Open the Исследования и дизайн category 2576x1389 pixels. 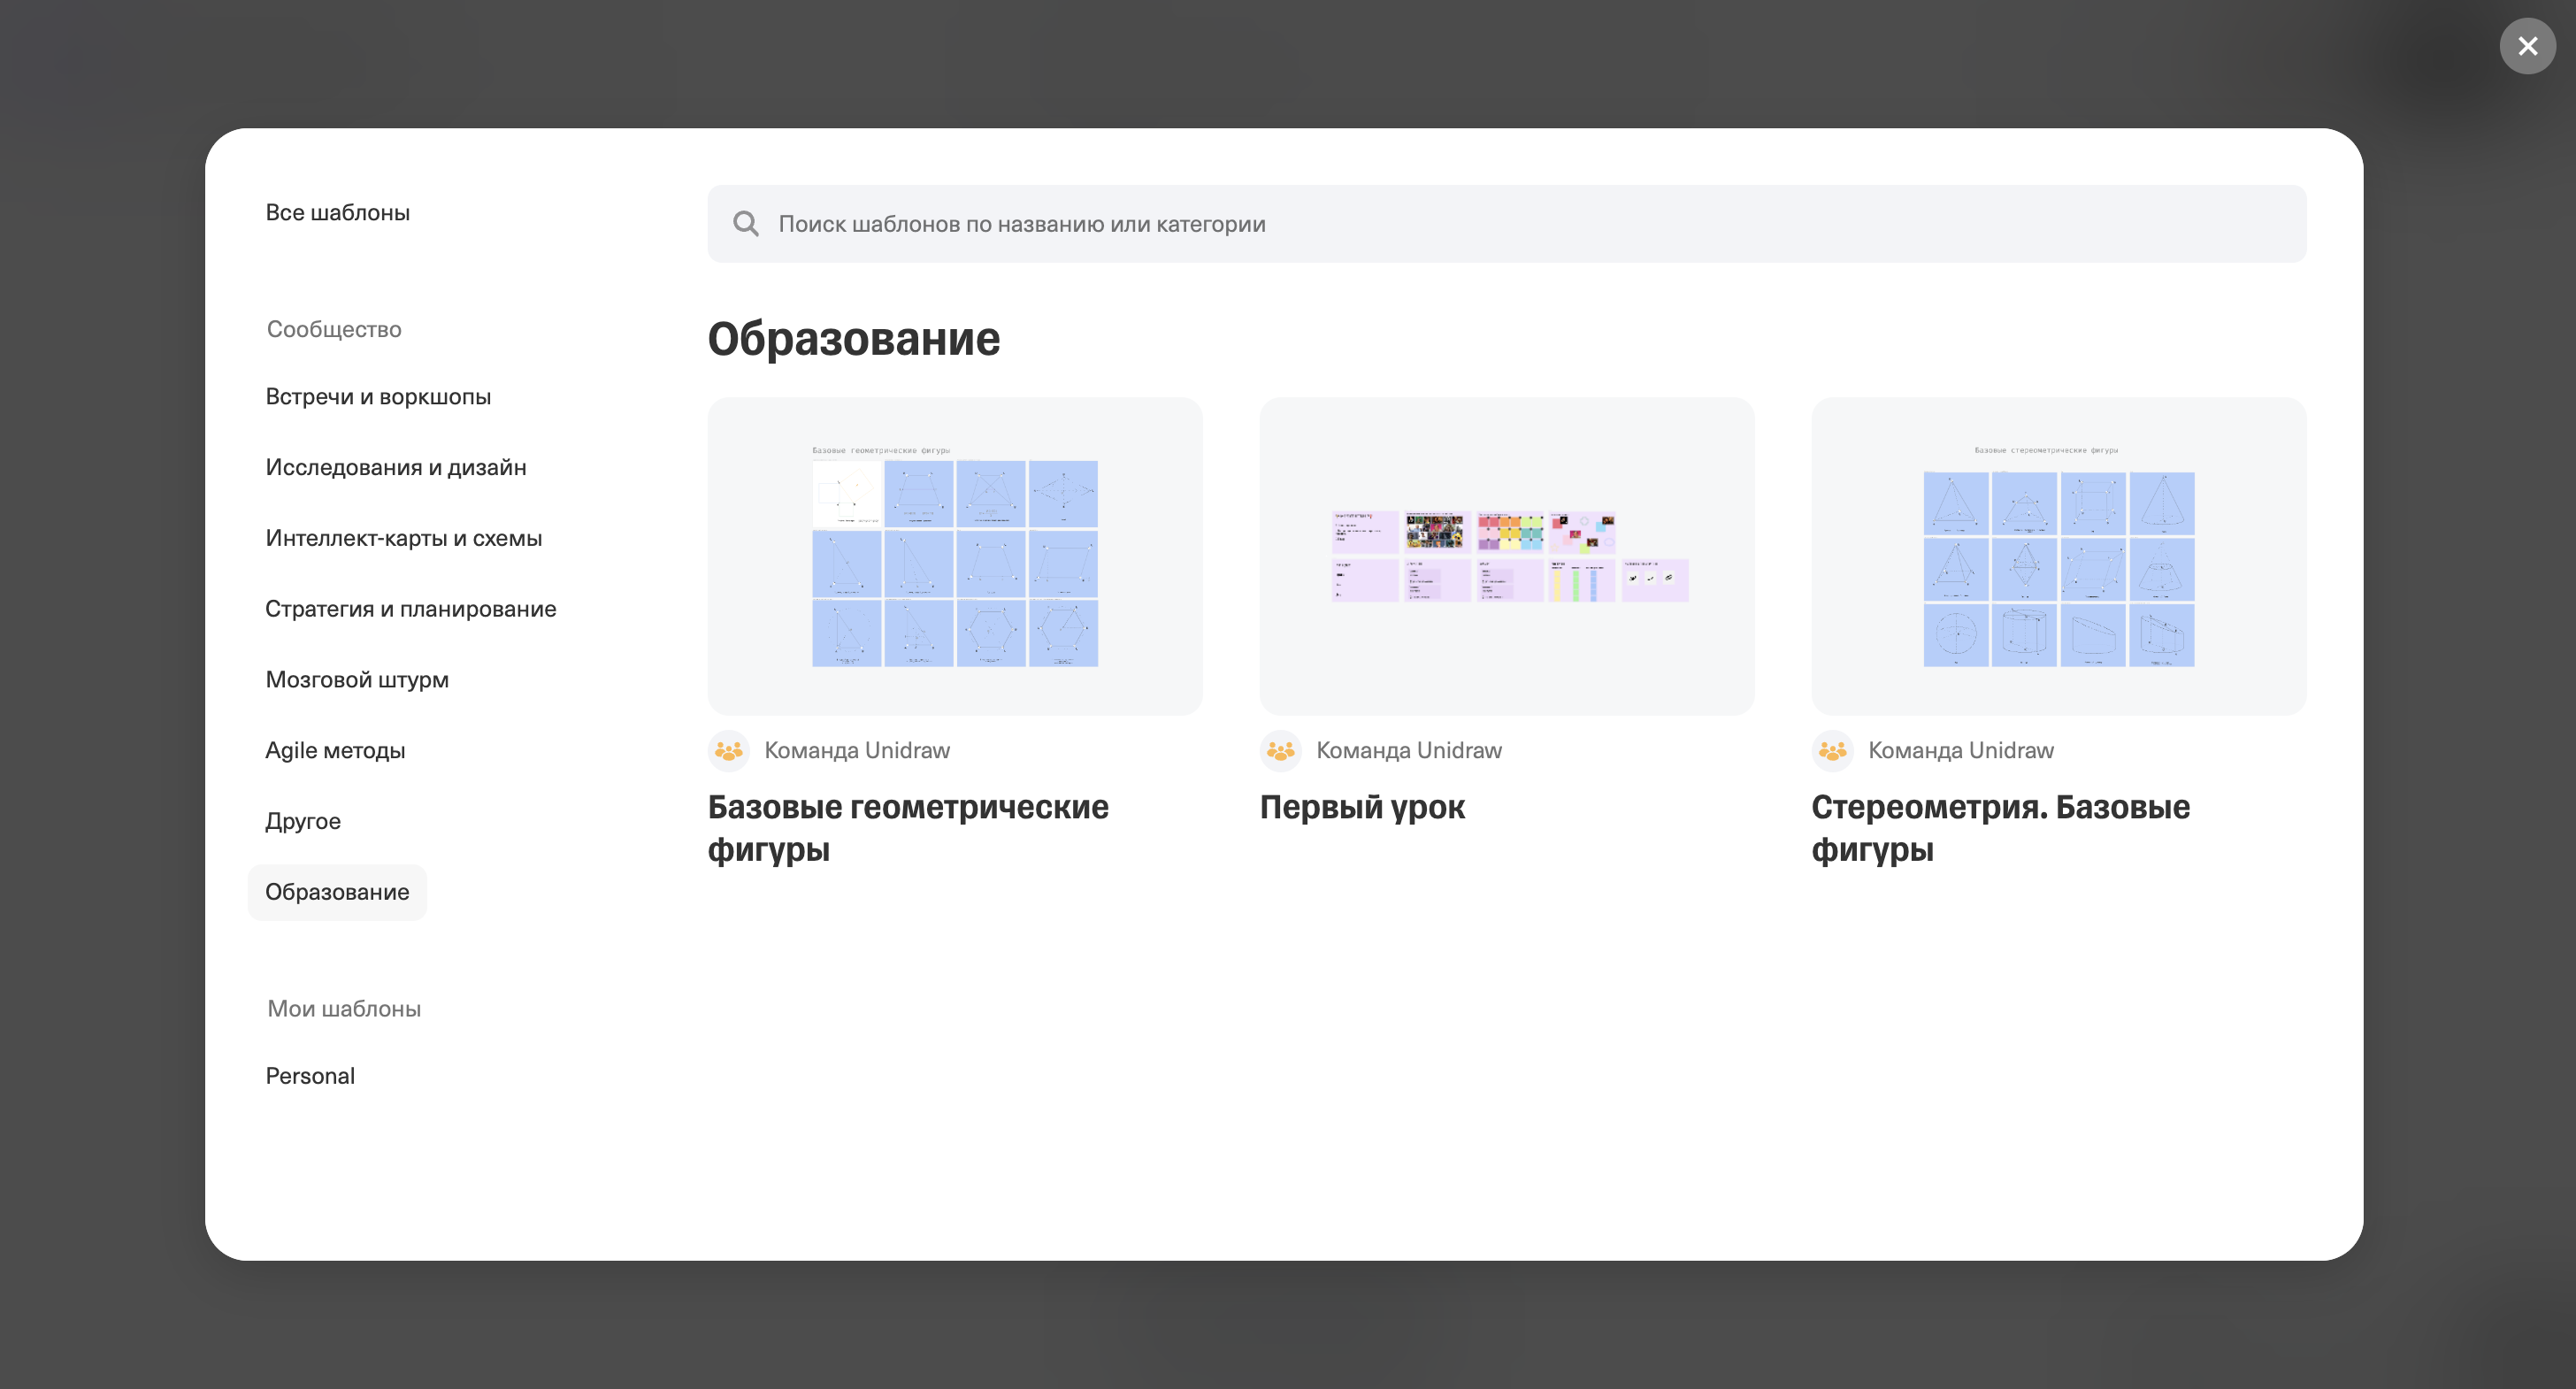pyautogui.click(x=396, y=467)
